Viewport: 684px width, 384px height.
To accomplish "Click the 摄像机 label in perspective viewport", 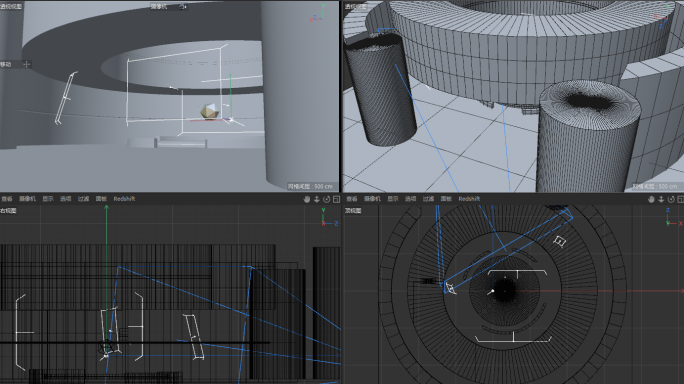I will pos(159,7).
